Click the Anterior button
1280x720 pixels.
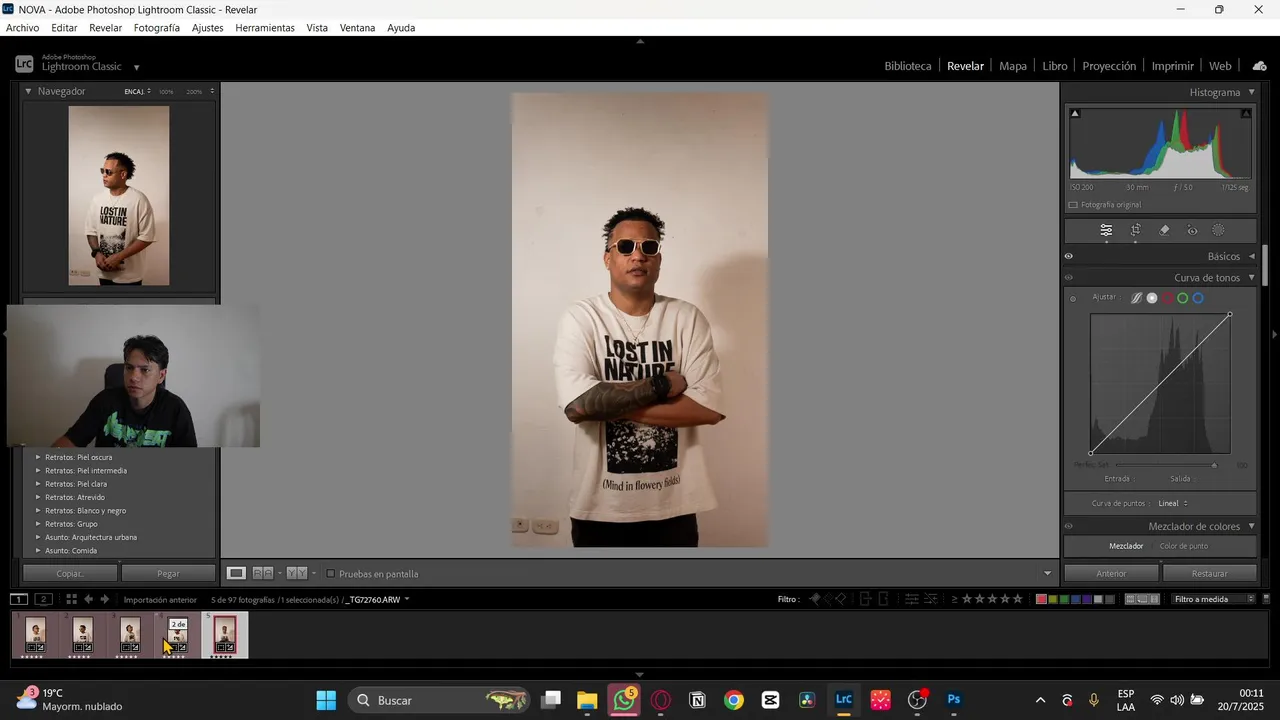1111,573
